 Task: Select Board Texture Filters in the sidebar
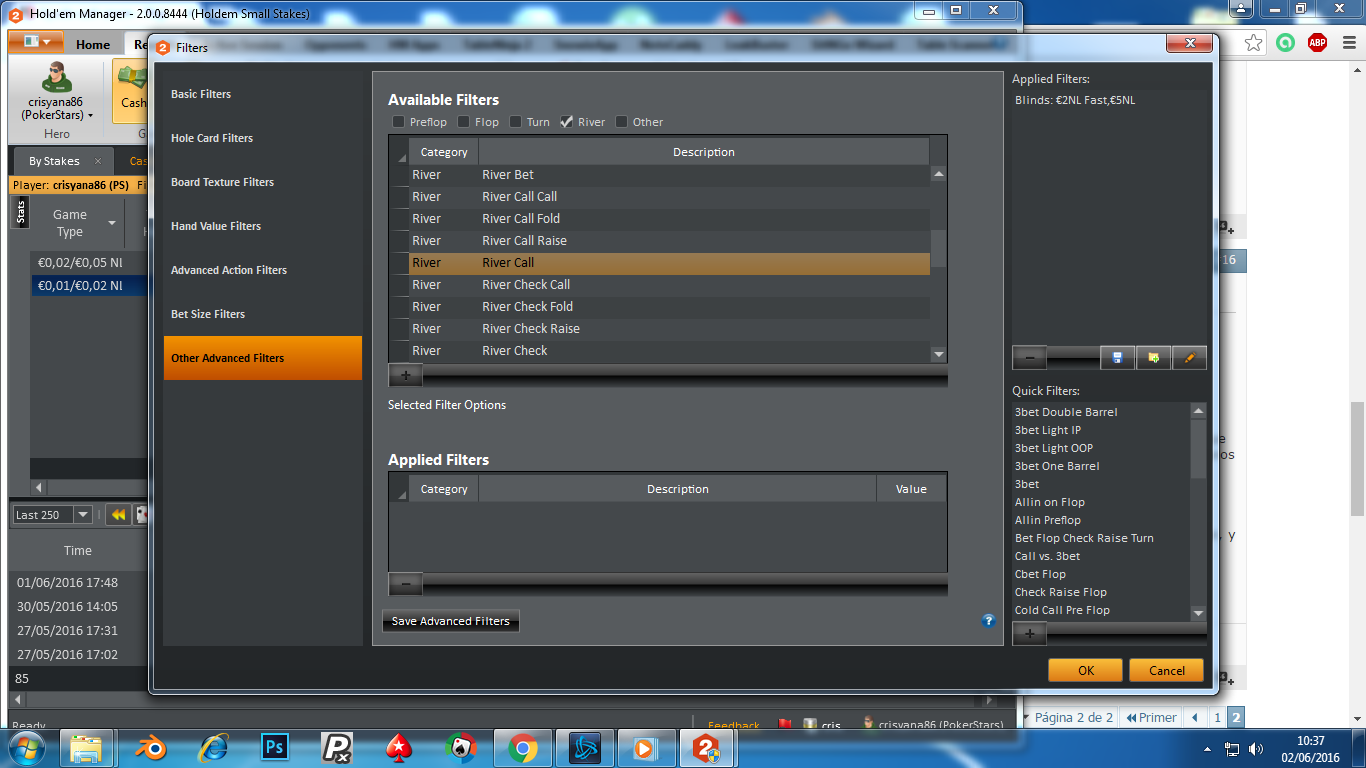click(263, 182)
